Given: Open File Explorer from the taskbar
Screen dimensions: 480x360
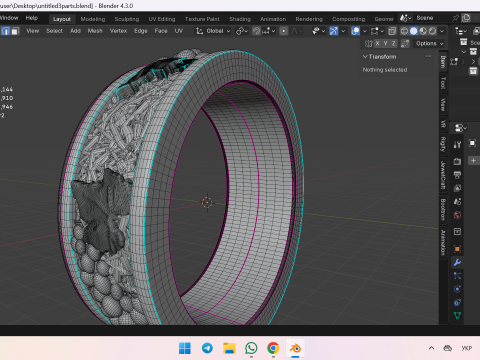Looking at the screenshot, I should (229, 348).
